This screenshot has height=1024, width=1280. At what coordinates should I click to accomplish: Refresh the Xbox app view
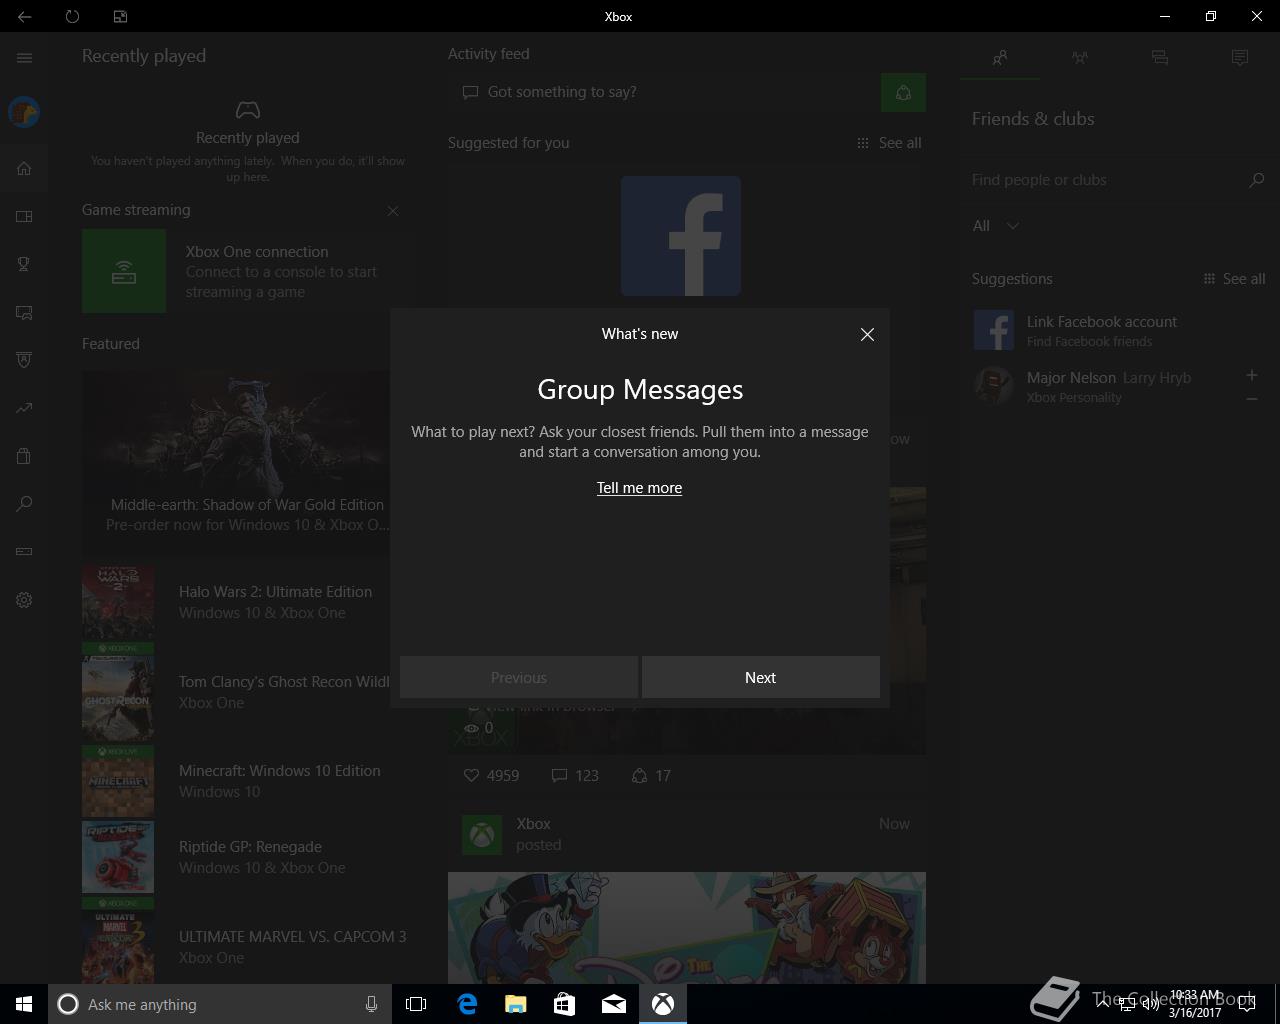tap(72, 16)
